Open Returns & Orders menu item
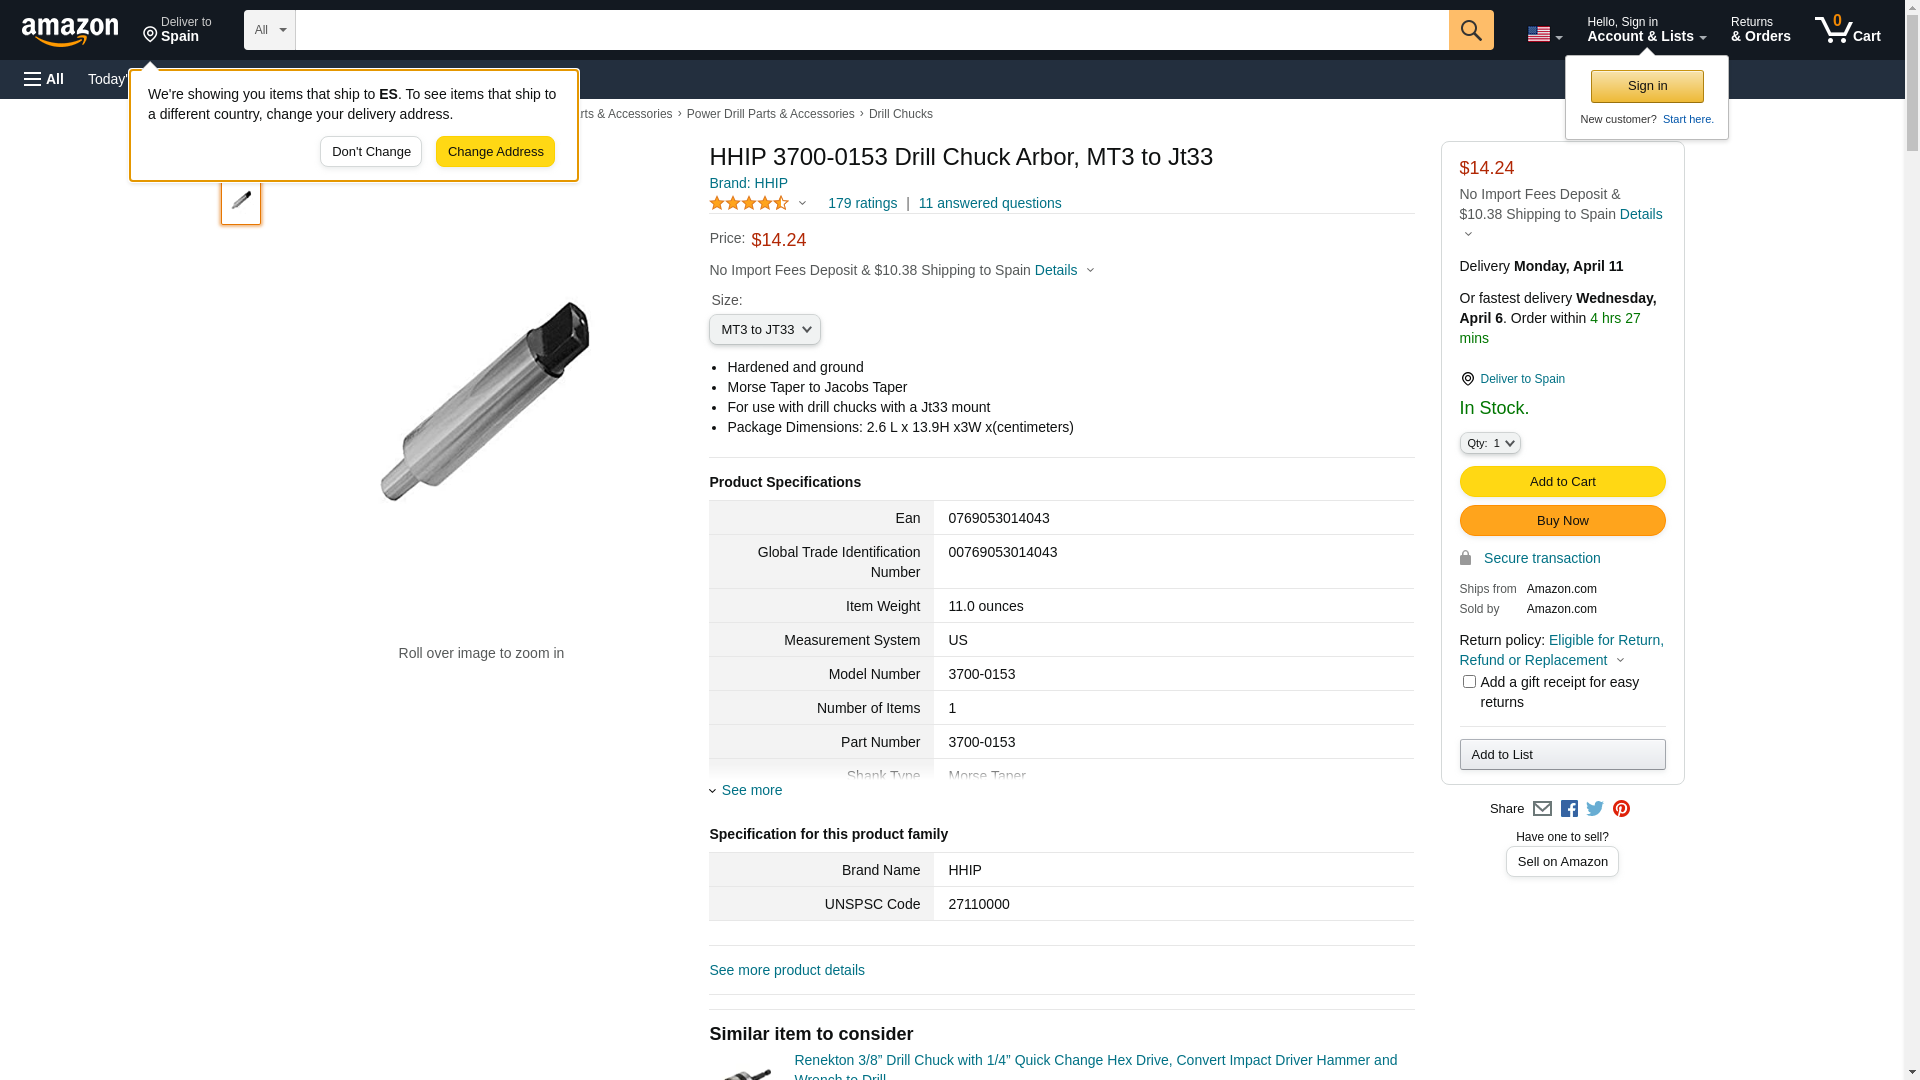 (1760, 30)
